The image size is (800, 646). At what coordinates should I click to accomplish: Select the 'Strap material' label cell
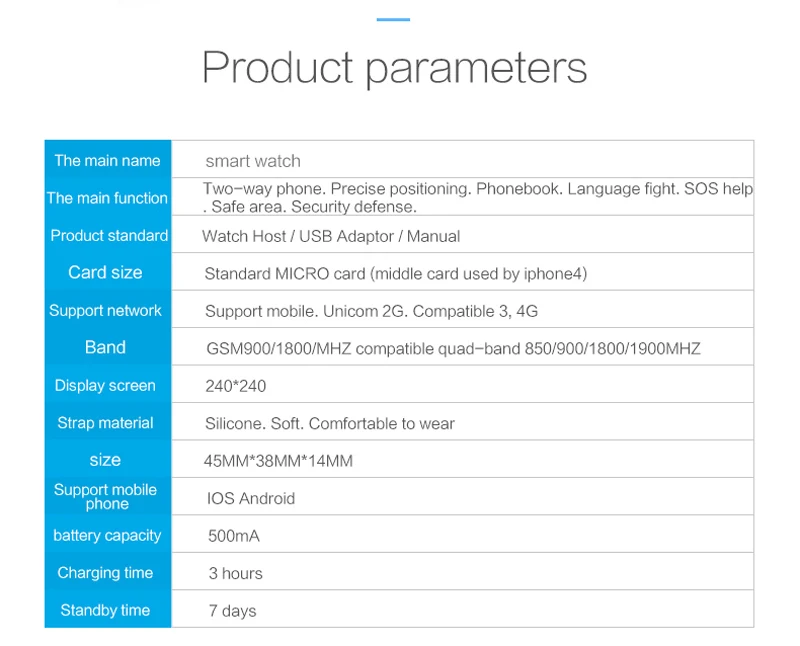tap(108, 423)
